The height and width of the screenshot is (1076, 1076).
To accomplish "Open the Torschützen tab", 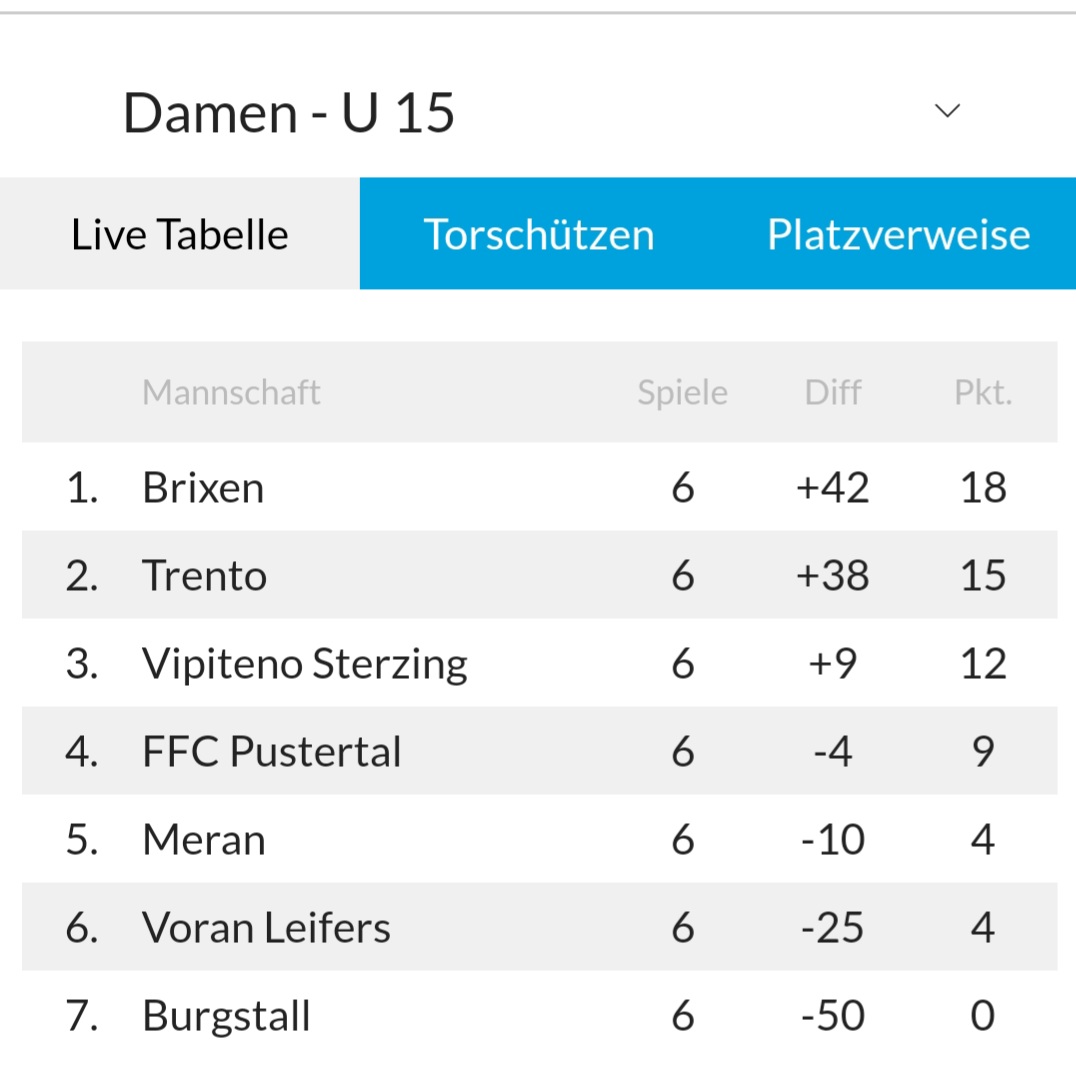I will 539,235.
